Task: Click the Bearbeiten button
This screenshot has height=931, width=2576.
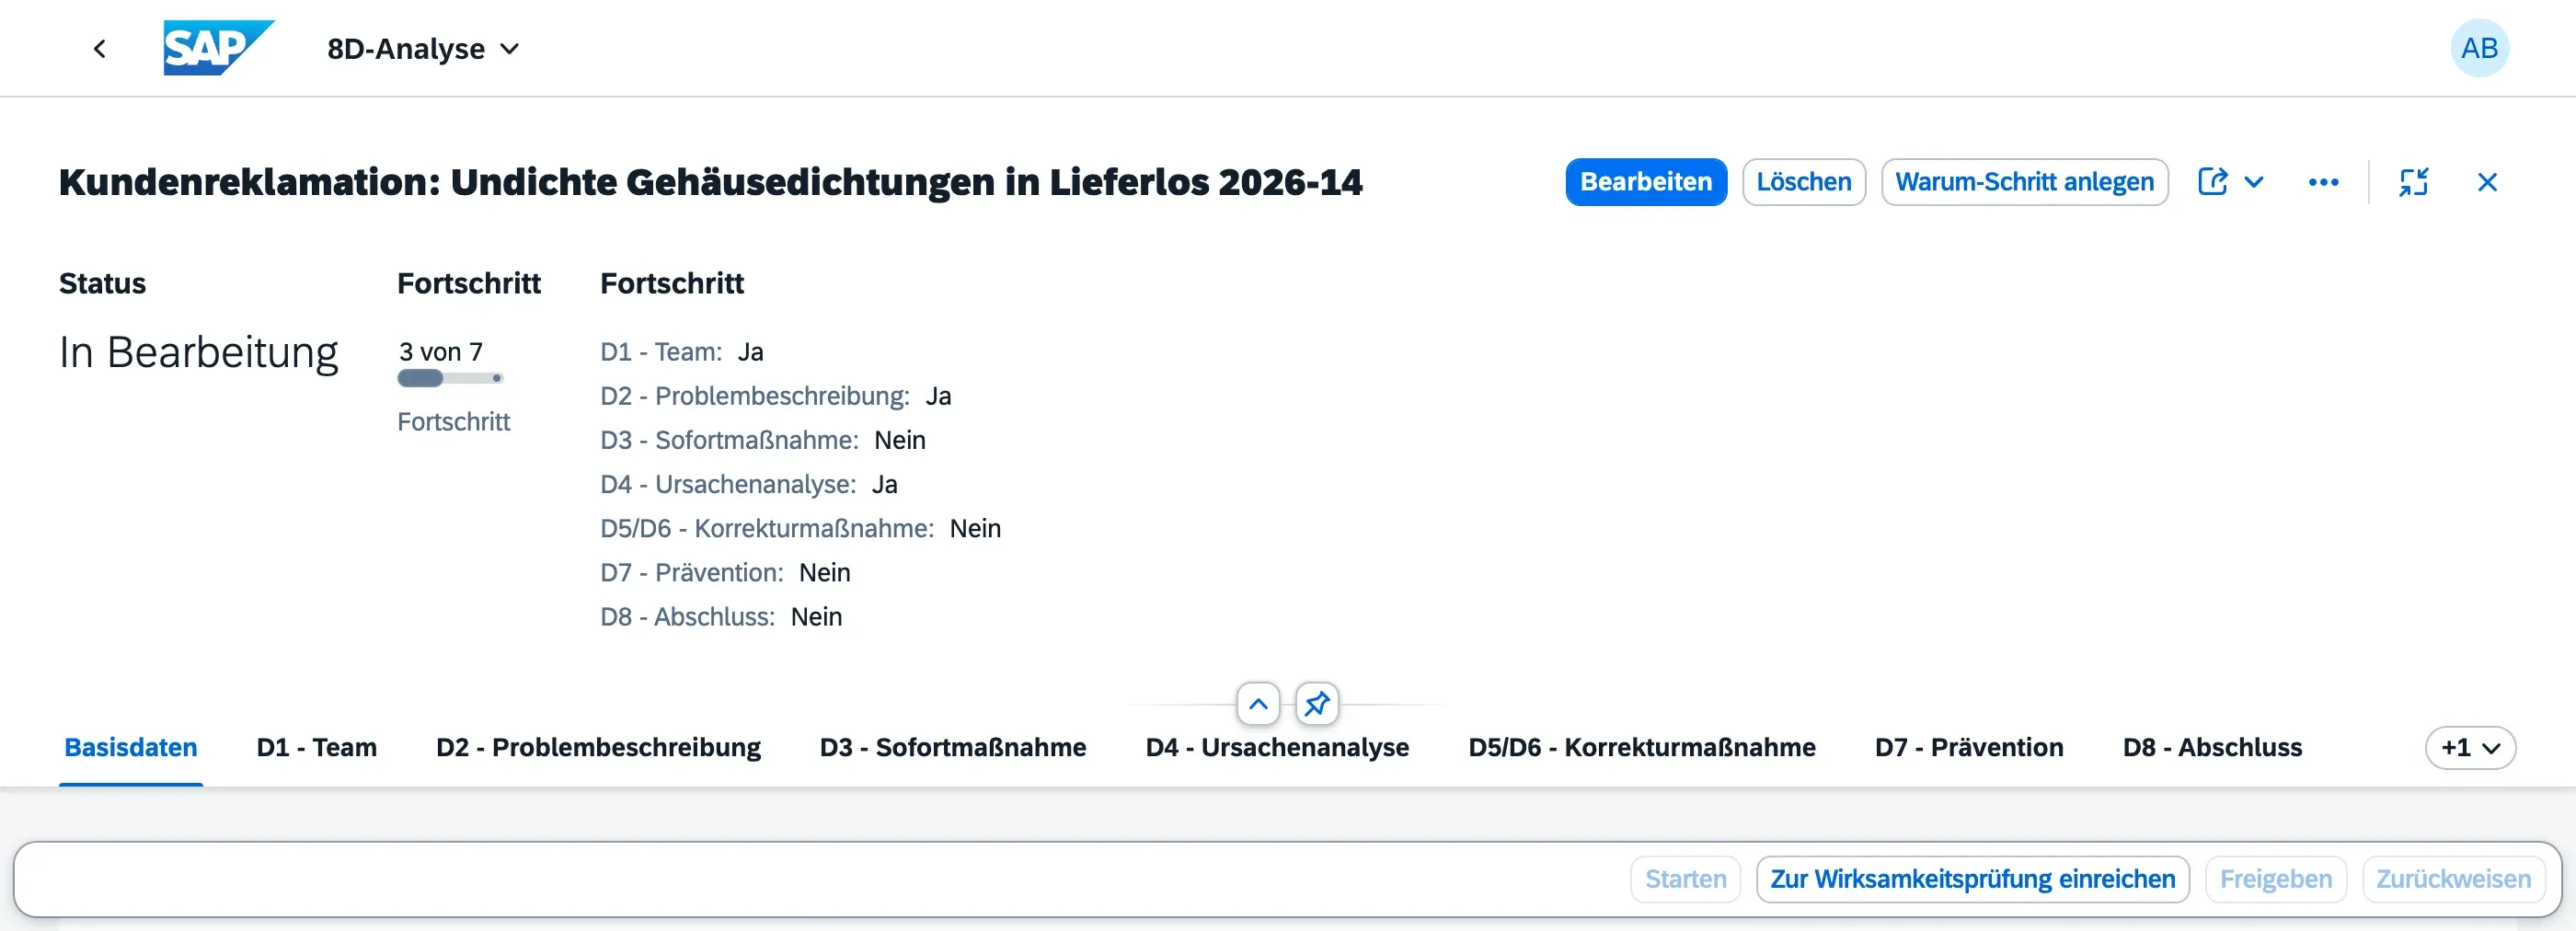Action: 1646,182
